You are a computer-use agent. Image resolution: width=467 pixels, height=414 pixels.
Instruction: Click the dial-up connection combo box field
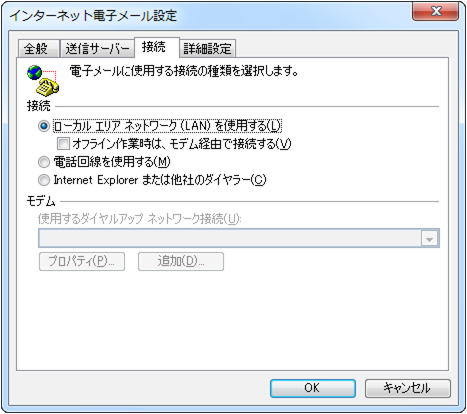click(239, 238)
